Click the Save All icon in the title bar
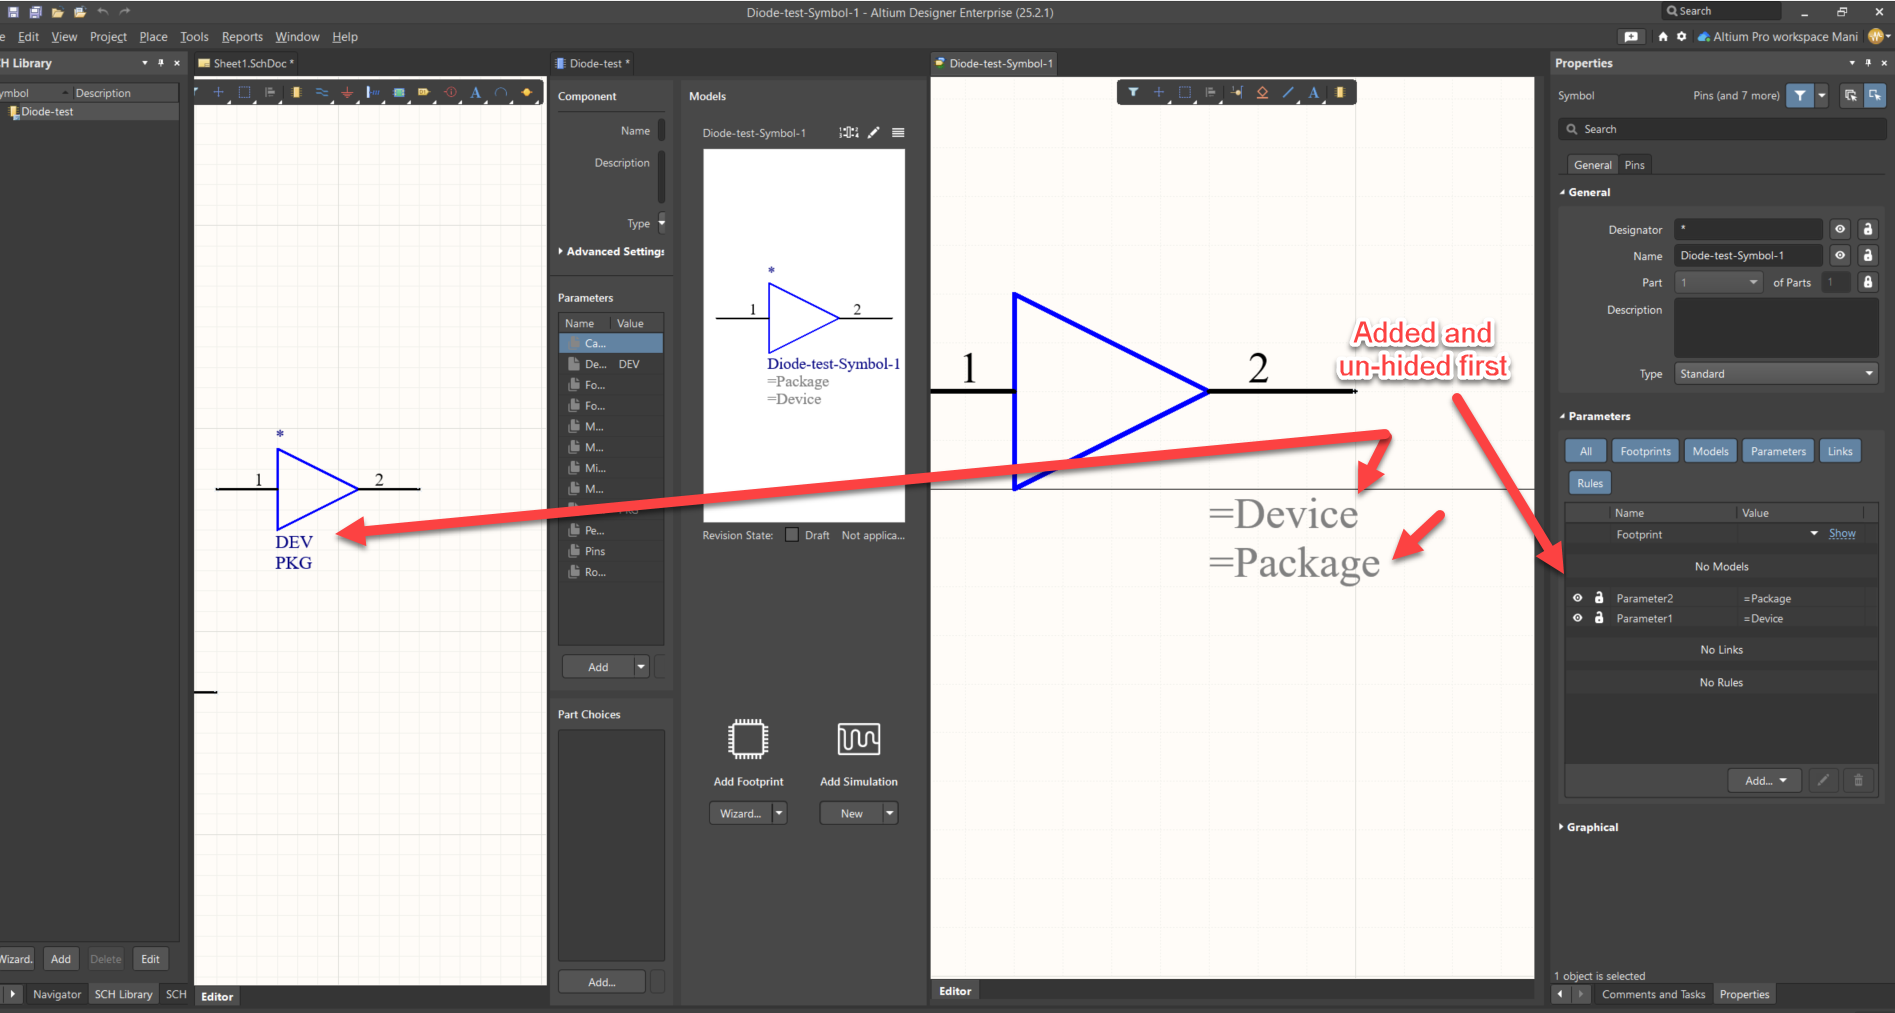 [35, 12]
